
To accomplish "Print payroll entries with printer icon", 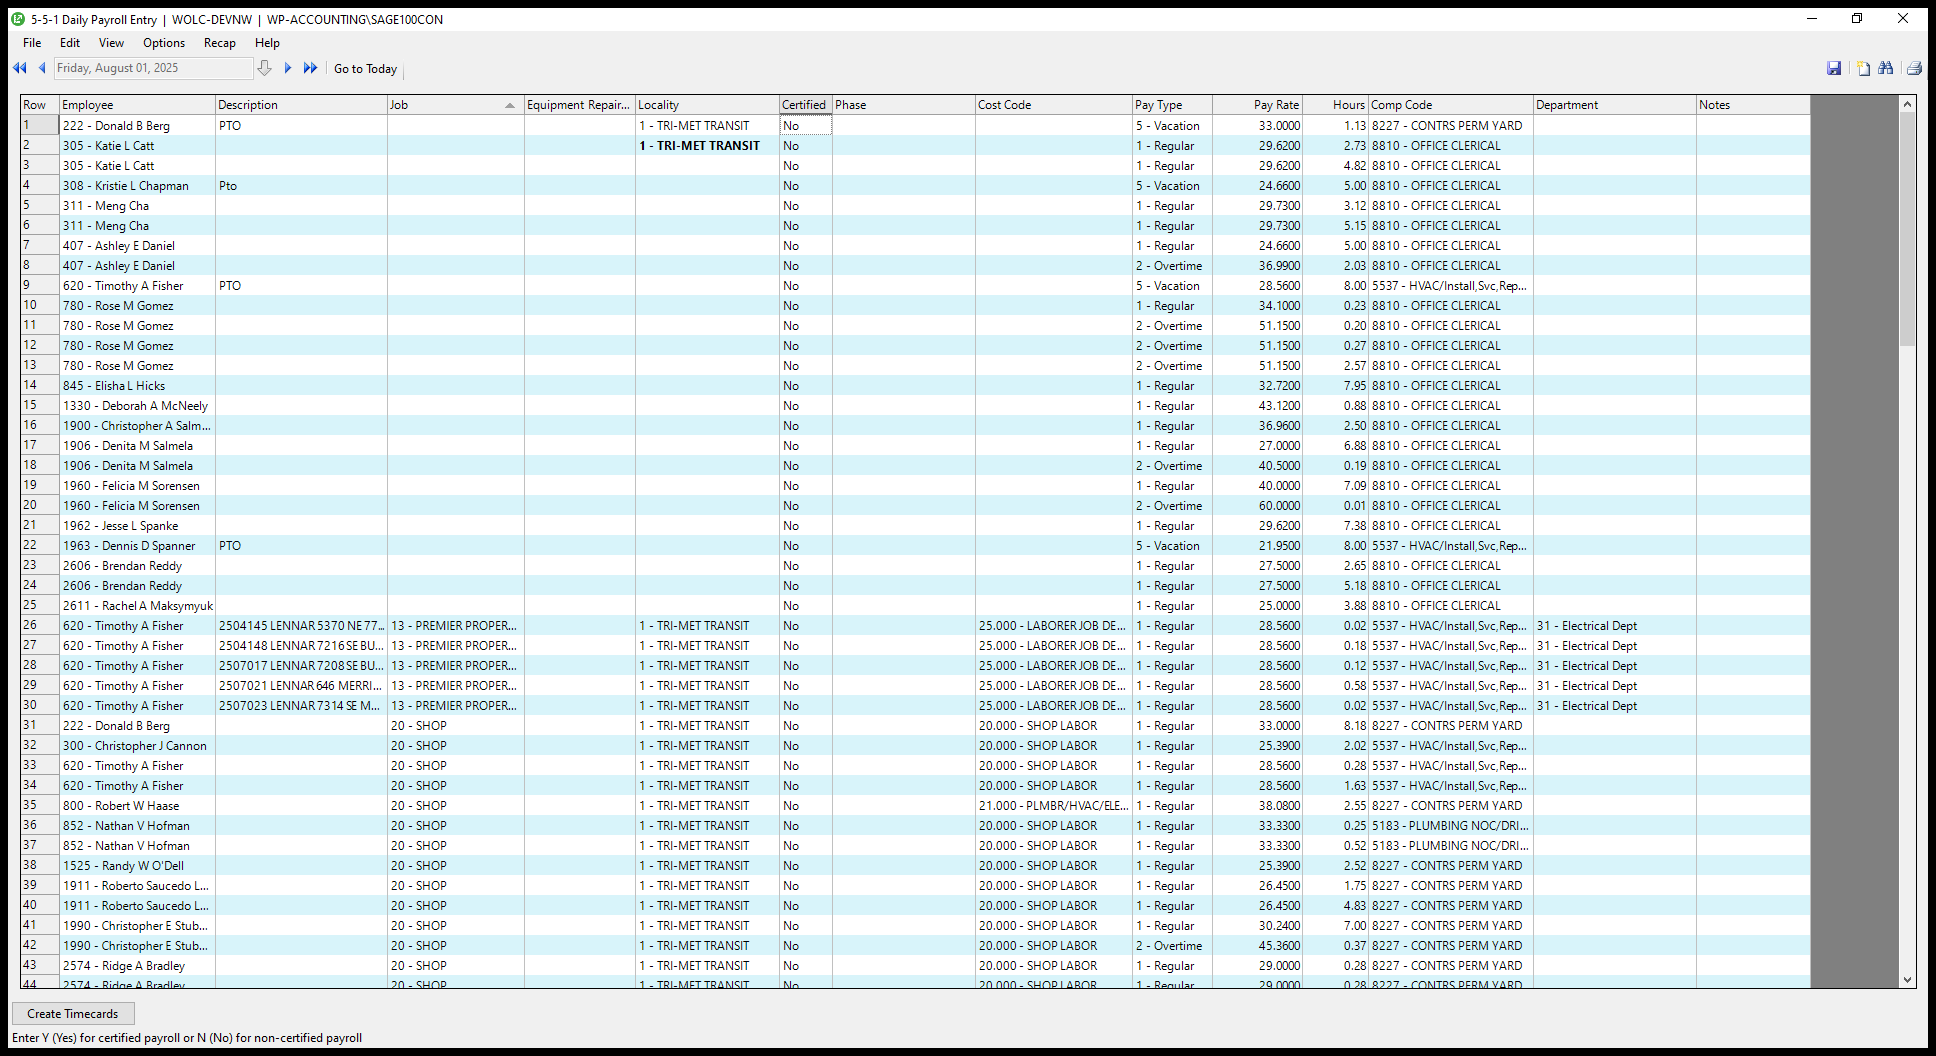I will click(1914, 68).
